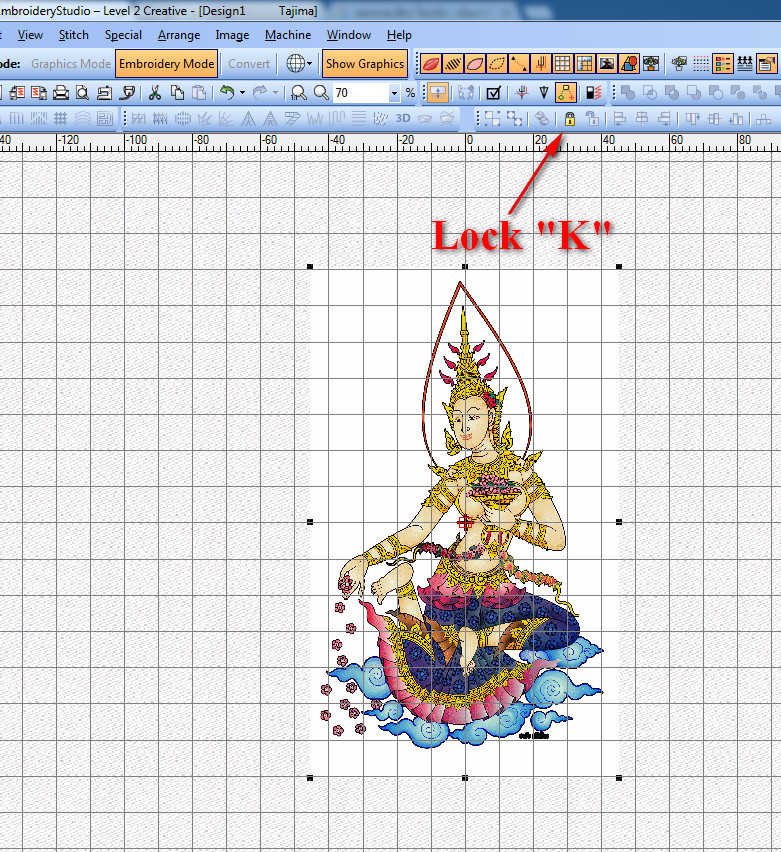Open the View menu
This screenshot has width=781, height=852.
click(x=30, y=35)
